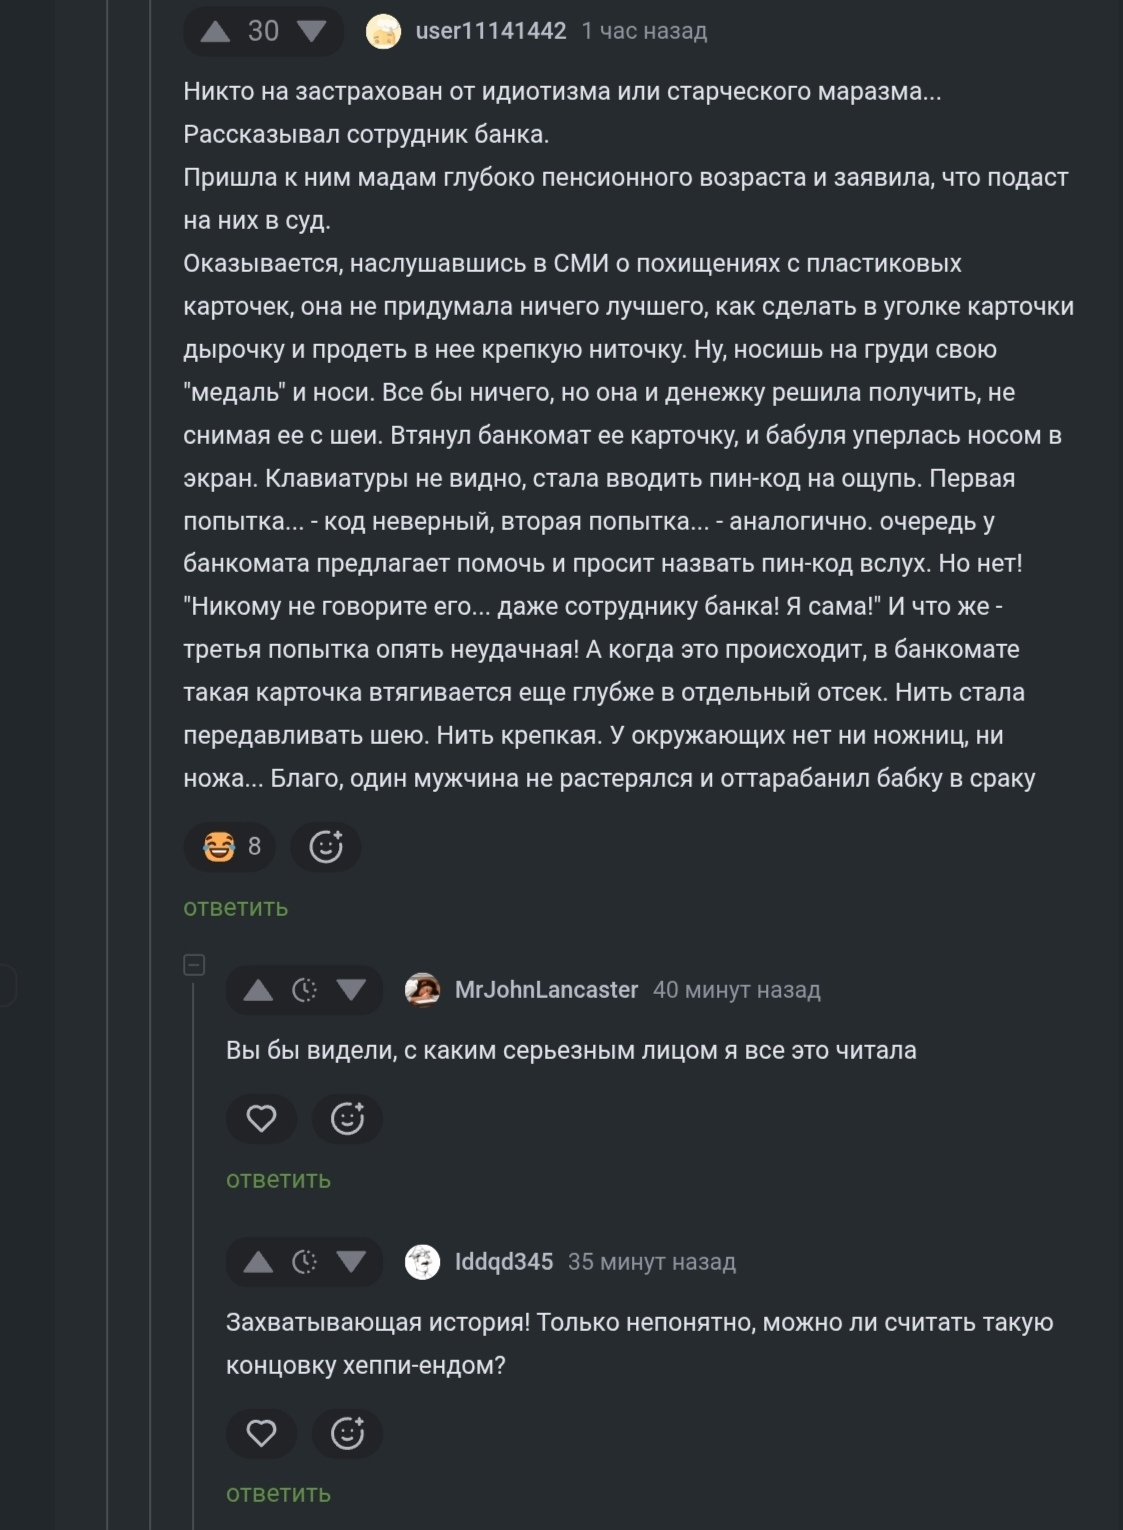Add emoji reaction to MrJohnLancaster's reply

(x=347, y=1118)
